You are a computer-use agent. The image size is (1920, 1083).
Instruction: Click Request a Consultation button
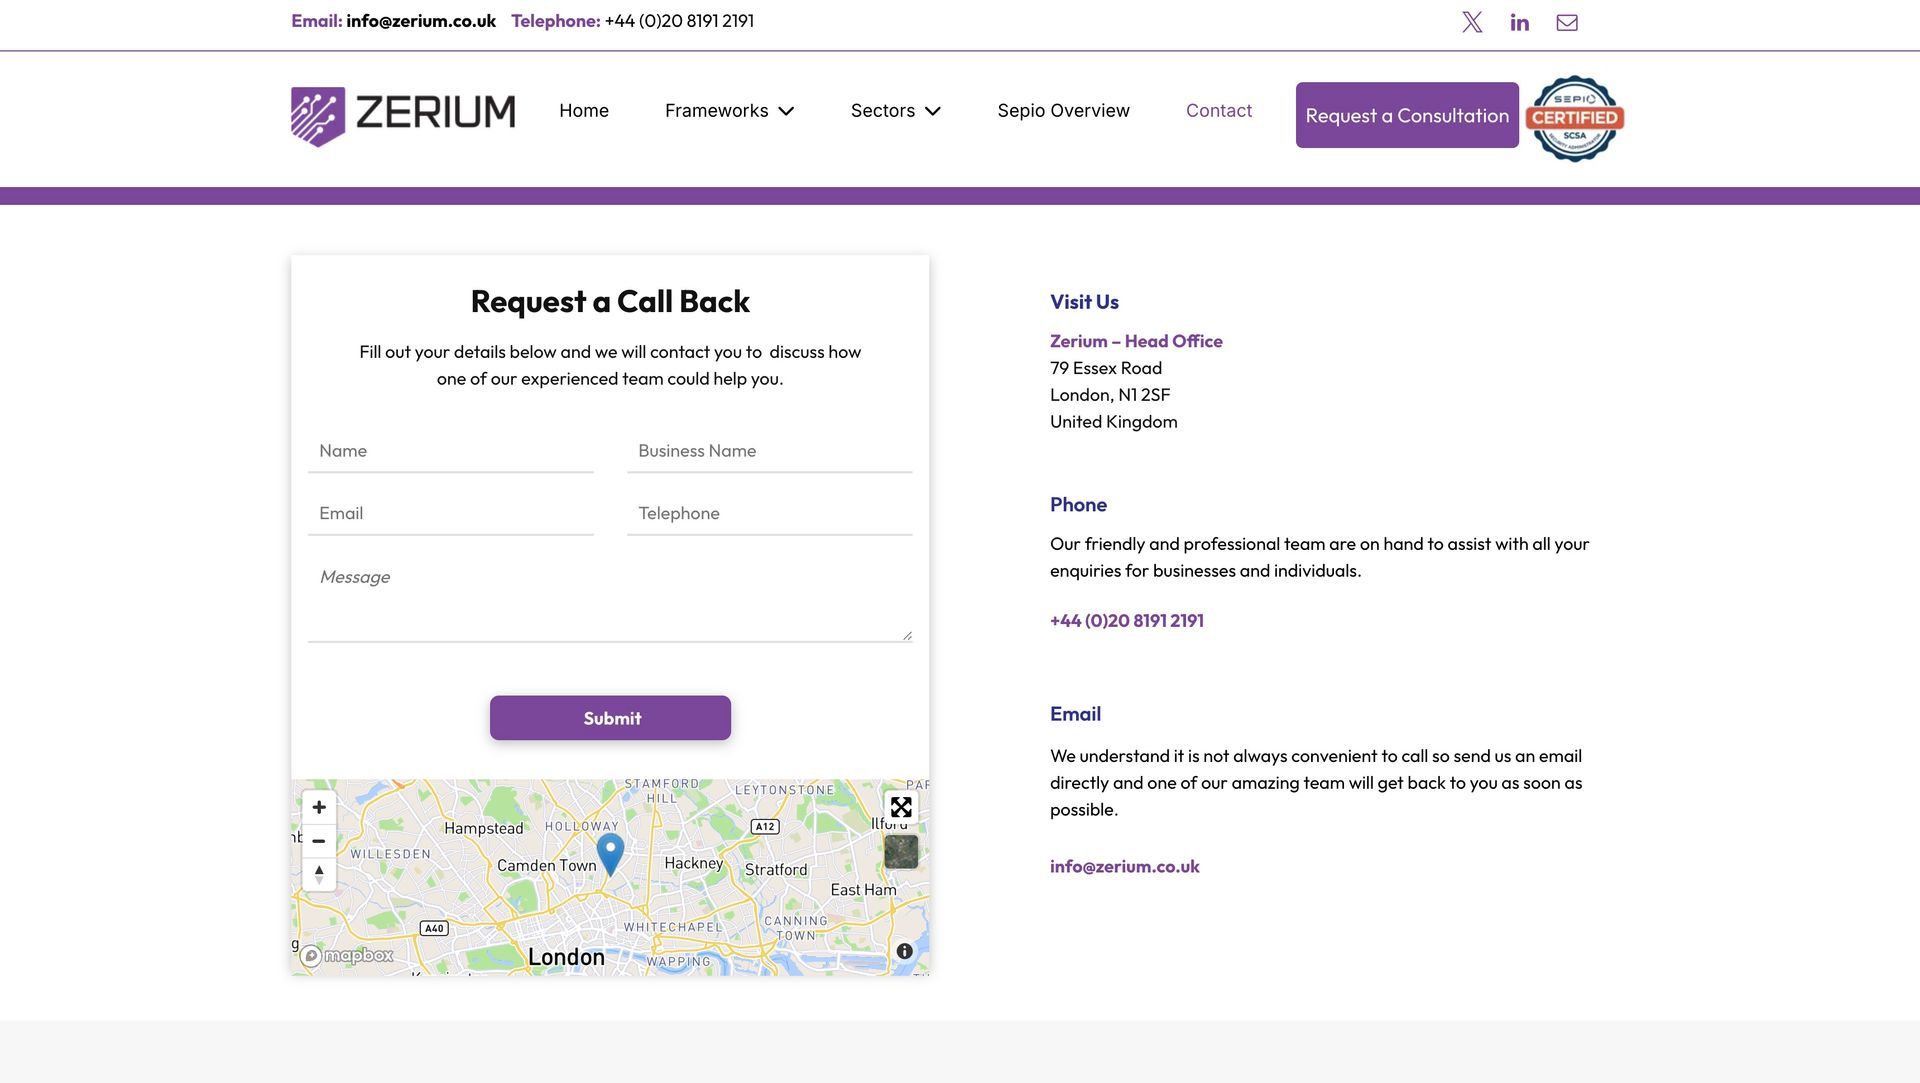pyautogui.click(x=1407, y=115)
